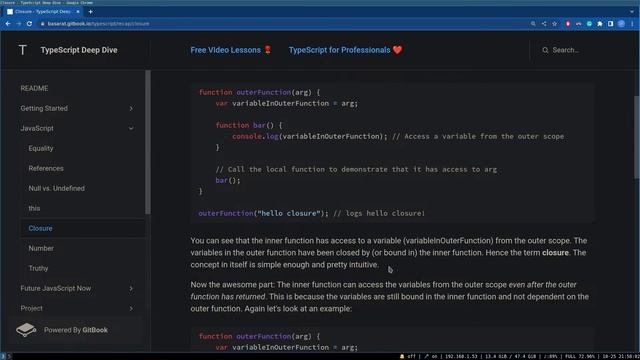Expand the Future JavaScript Now chevron

click(131, 289)
